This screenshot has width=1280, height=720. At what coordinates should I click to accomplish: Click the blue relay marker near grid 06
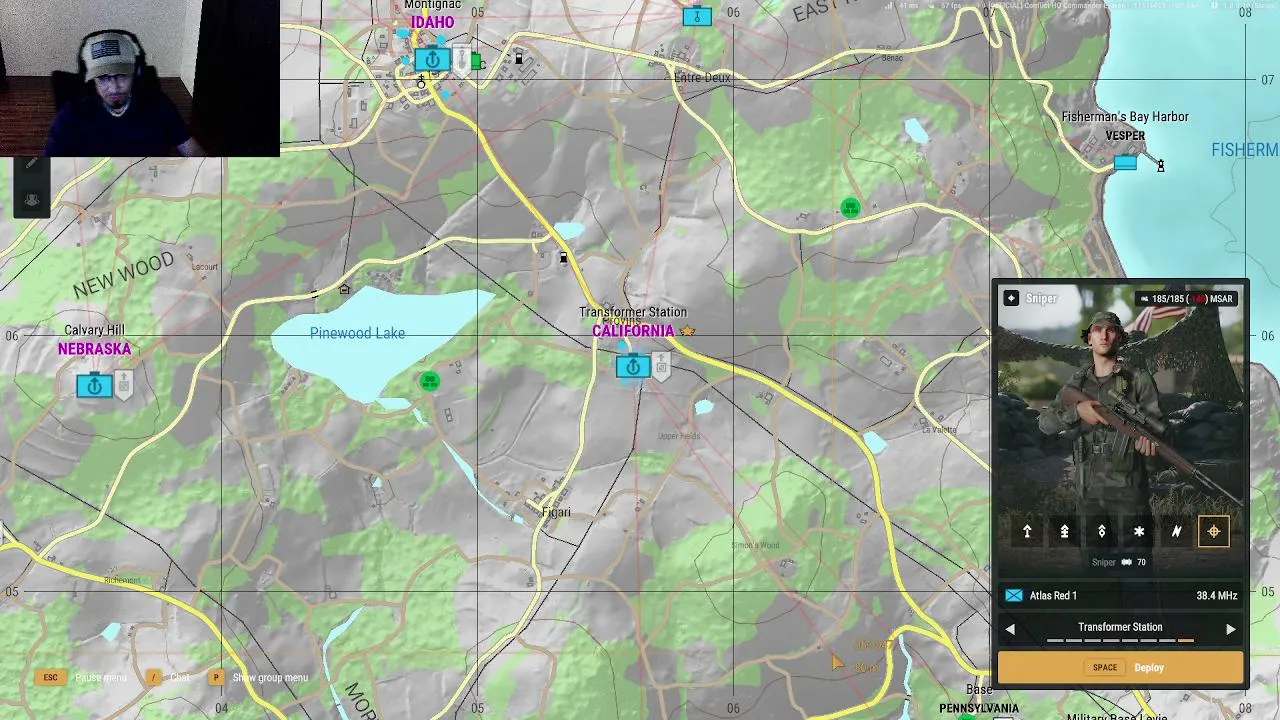[697, 16]
